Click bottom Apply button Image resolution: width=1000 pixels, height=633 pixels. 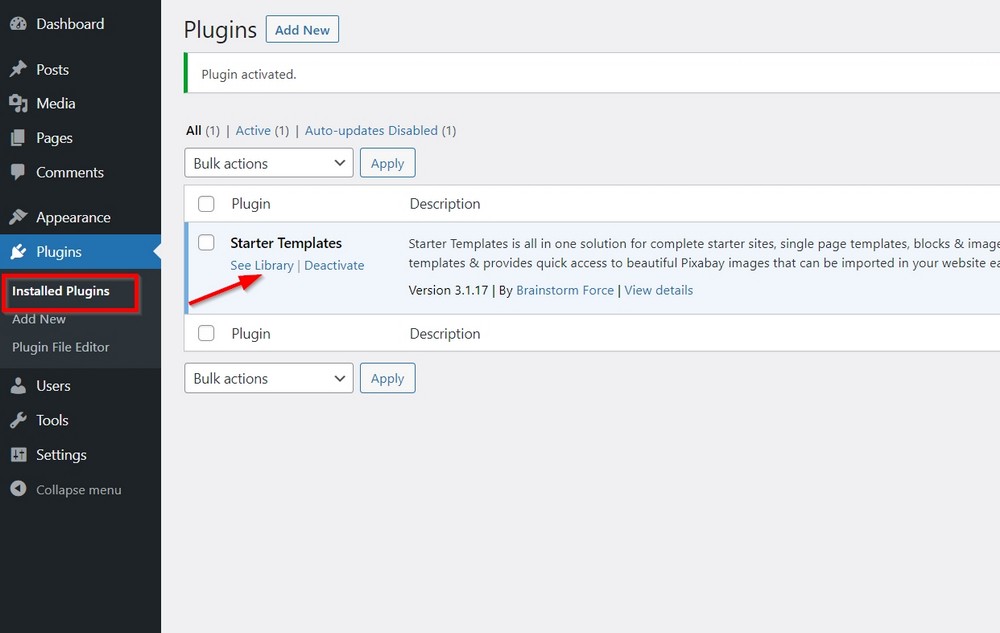(387, 378)
